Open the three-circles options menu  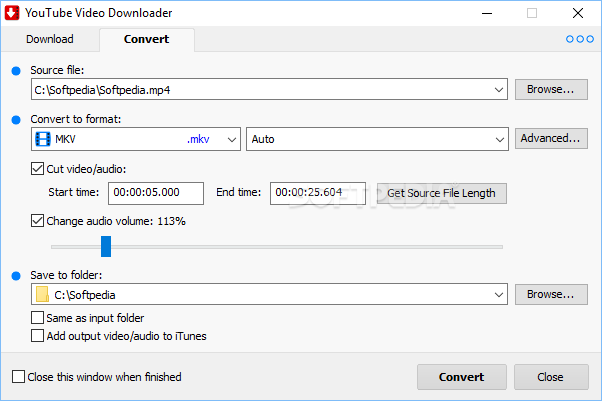(x=580, y=39)
